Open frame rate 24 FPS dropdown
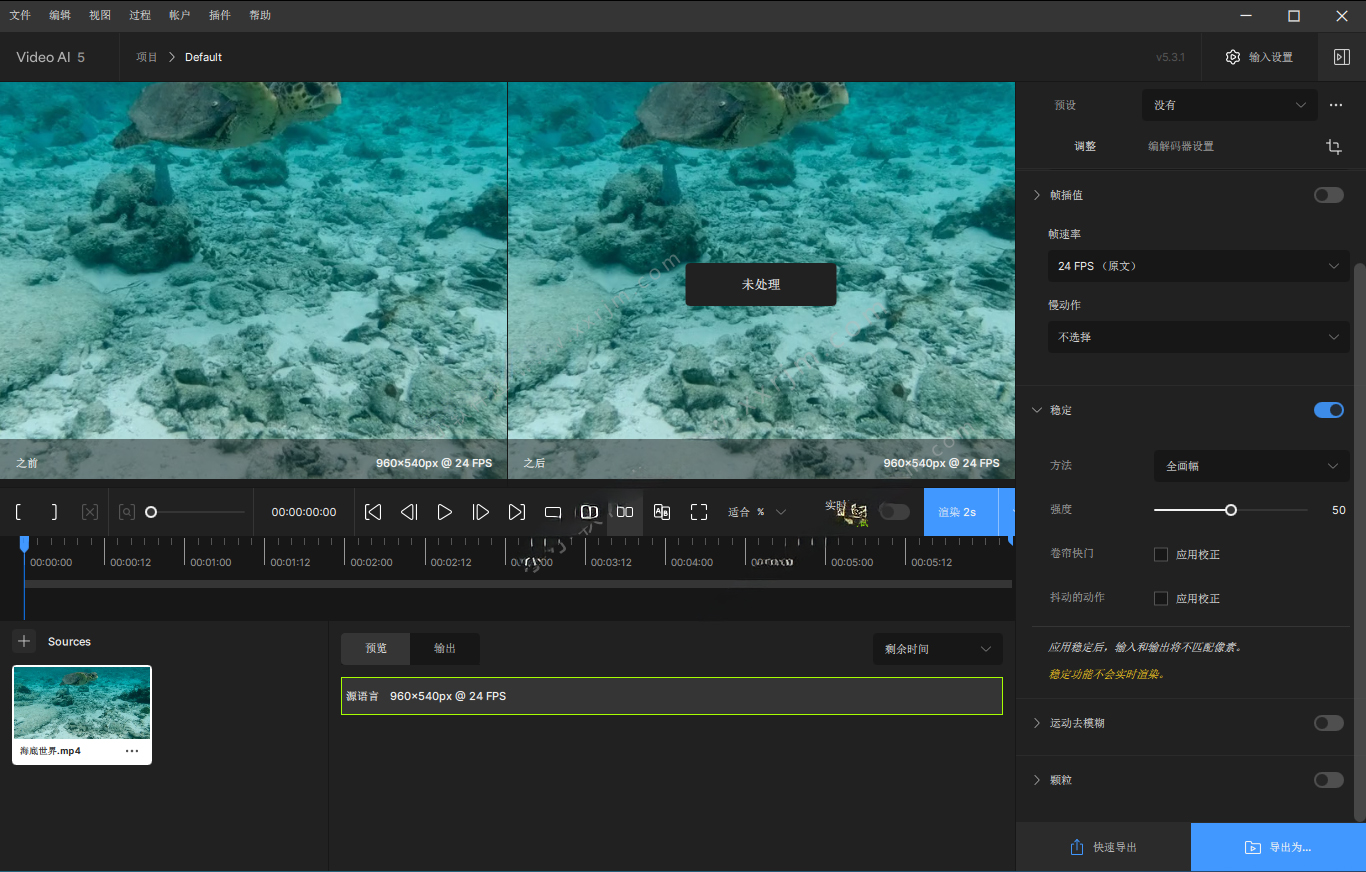Image resolution: width=1366 pixels, height=872 pixels. click(1198, 266)
